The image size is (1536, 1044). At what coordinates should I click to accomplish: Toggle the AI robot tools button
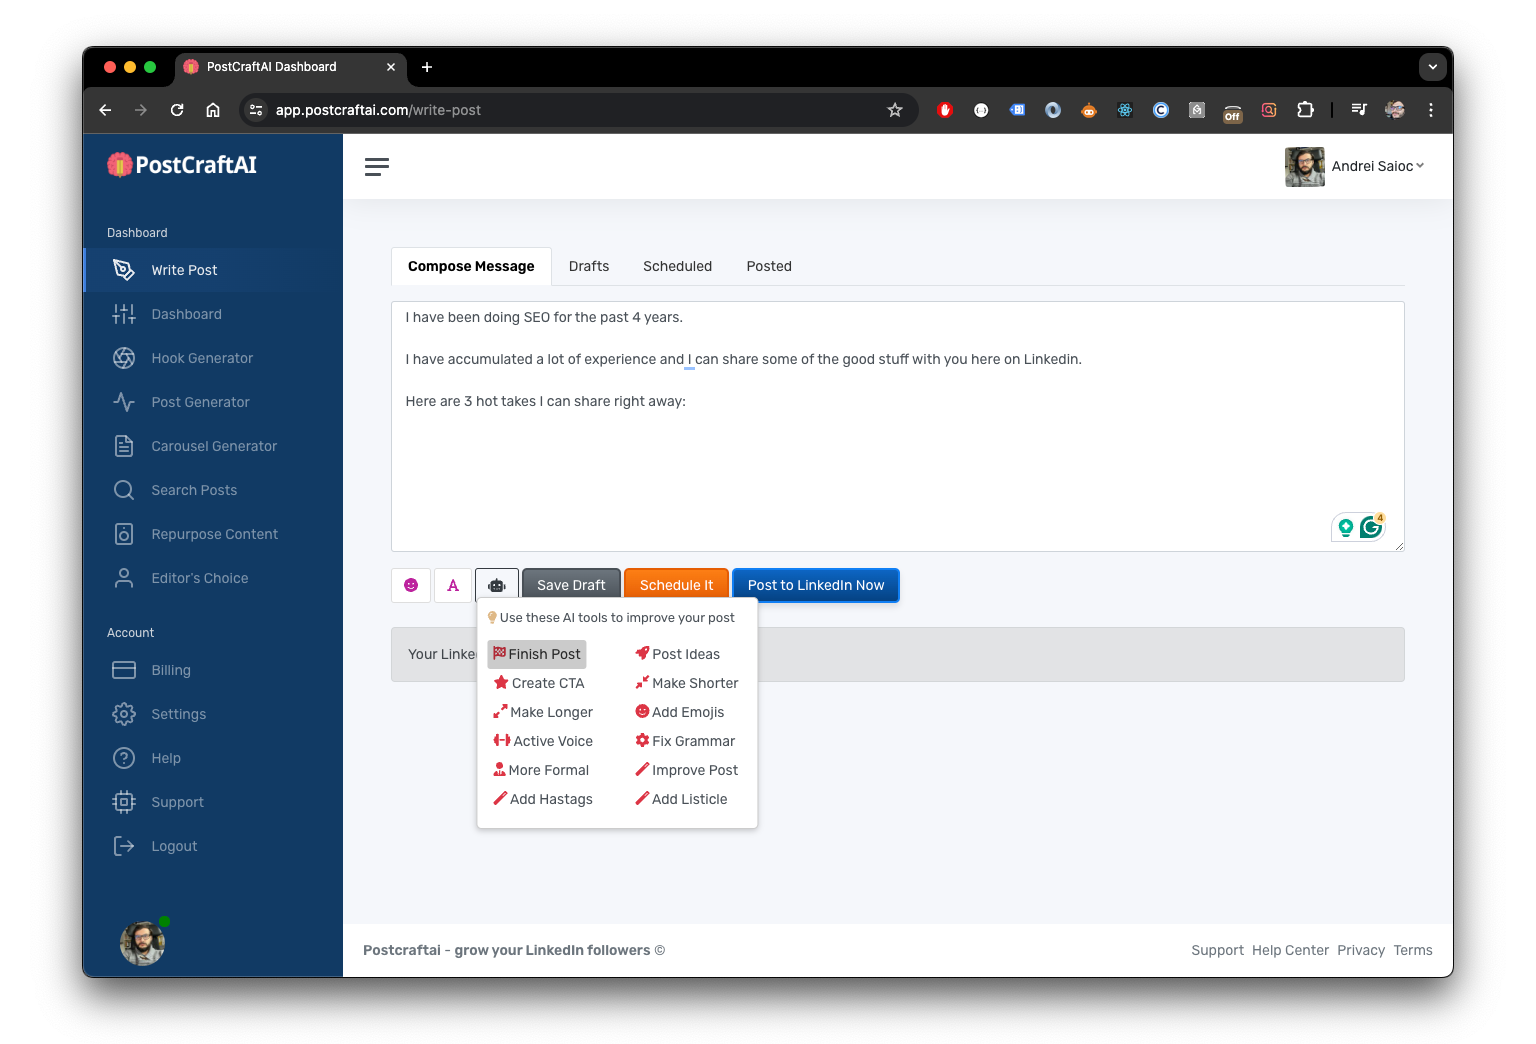click(497, 585)
